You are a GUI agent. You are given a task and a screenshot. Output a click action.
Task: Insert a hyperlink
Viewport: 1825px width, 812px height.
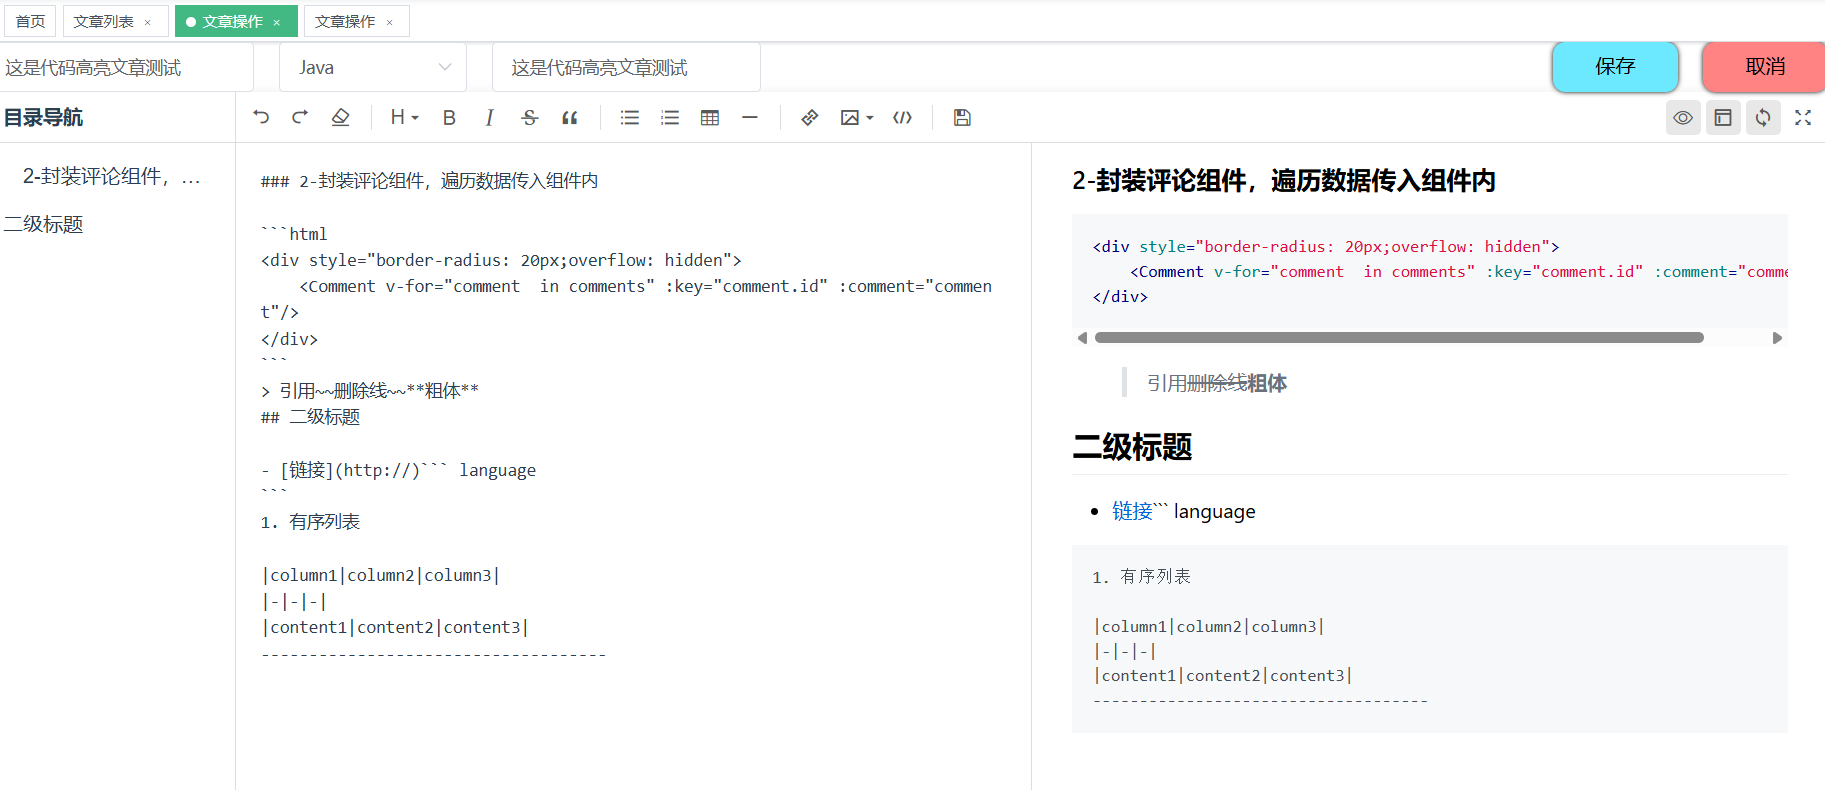click(810, 117)
